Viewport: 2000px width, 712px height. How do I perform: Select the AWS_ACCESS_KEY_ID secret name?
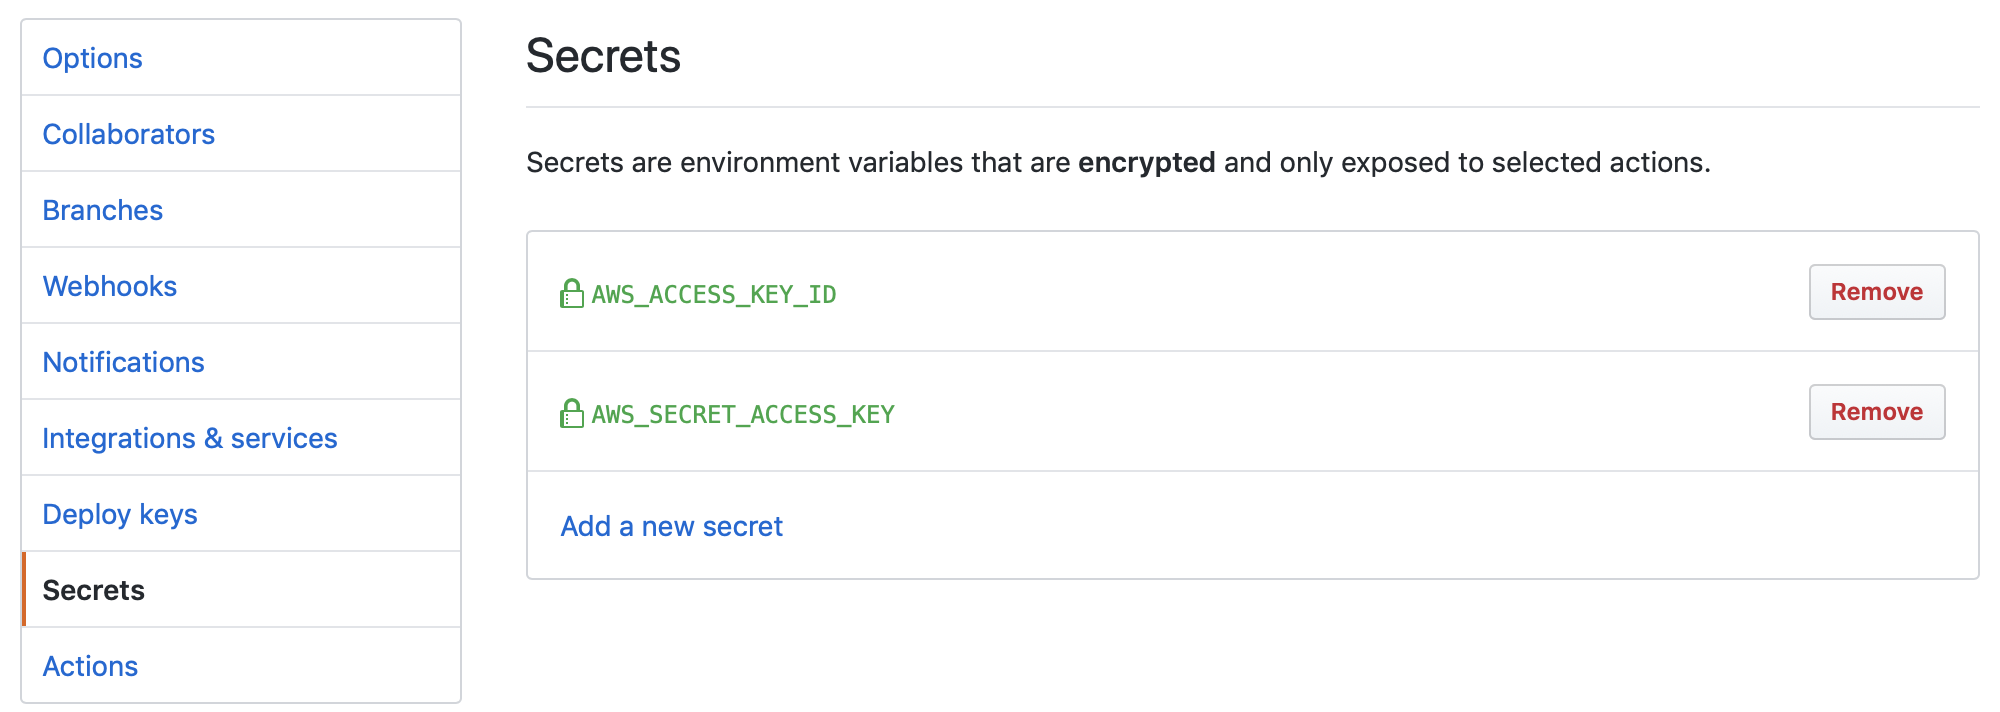tap(712, 294)
